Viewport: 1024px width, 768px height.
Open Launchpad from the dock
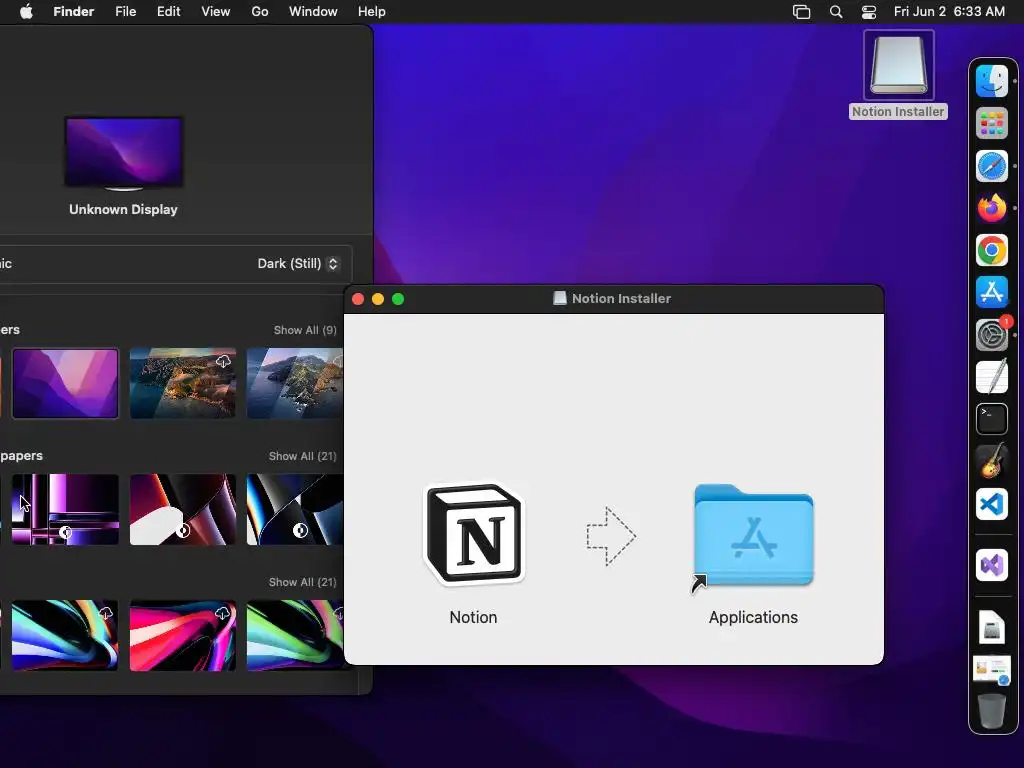tap(991, 123)
